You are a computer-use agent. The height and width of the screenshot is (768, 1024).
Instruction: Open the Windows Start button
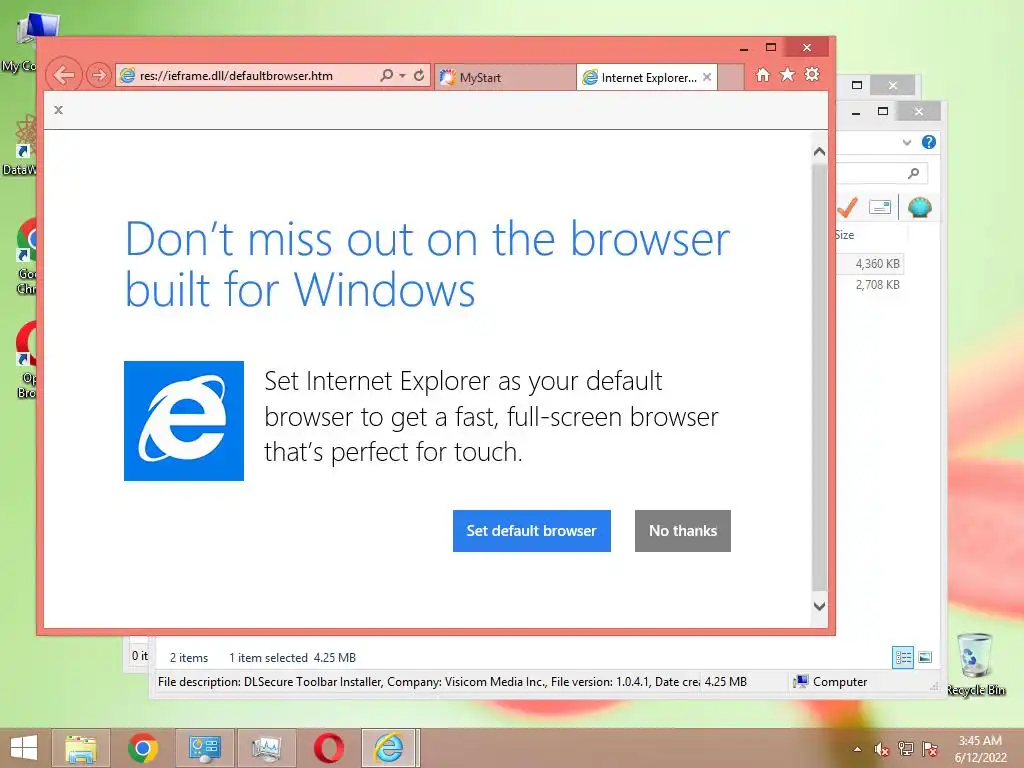point(24,748)
